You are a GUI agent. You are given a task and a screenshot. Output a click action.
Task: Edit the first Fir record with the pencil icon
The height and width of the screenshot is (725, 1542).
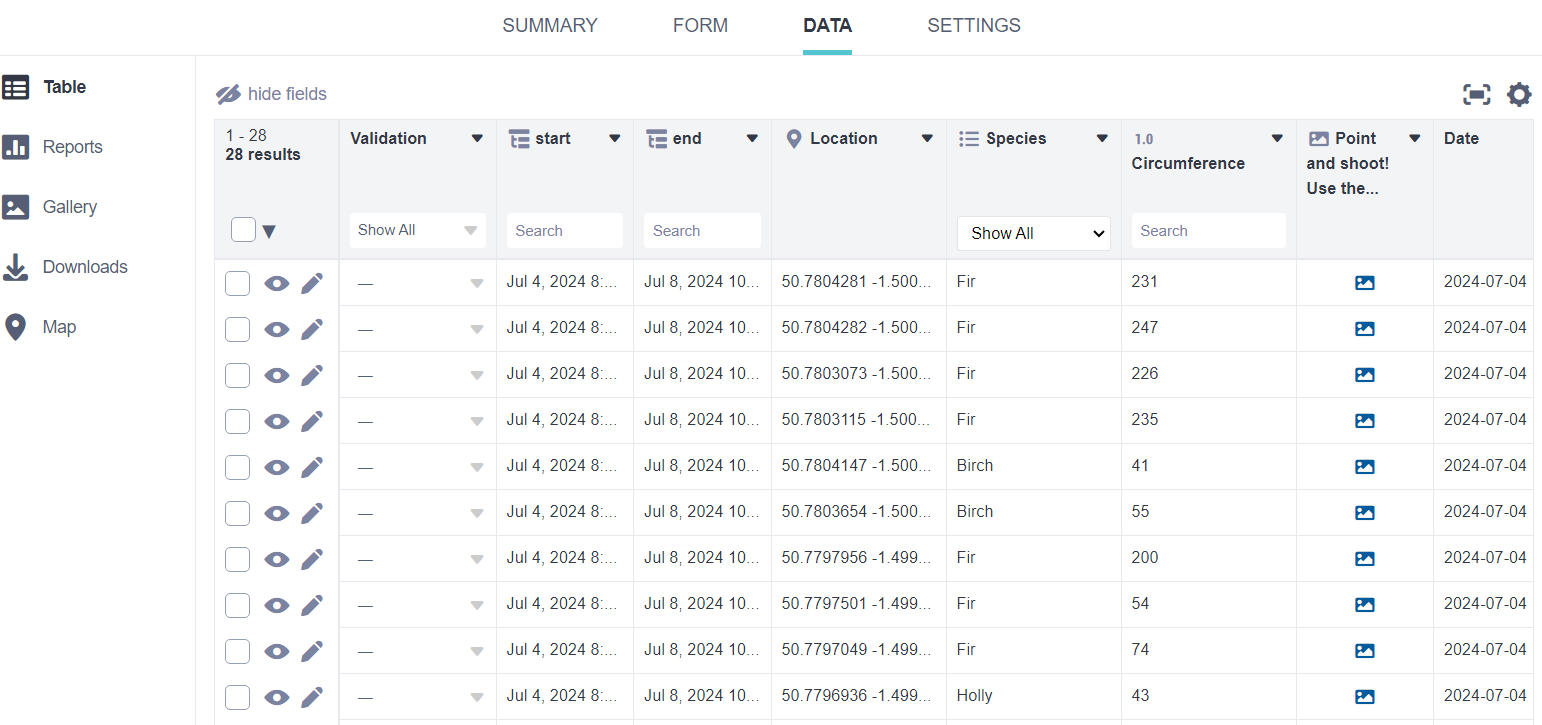pos(311,283)
